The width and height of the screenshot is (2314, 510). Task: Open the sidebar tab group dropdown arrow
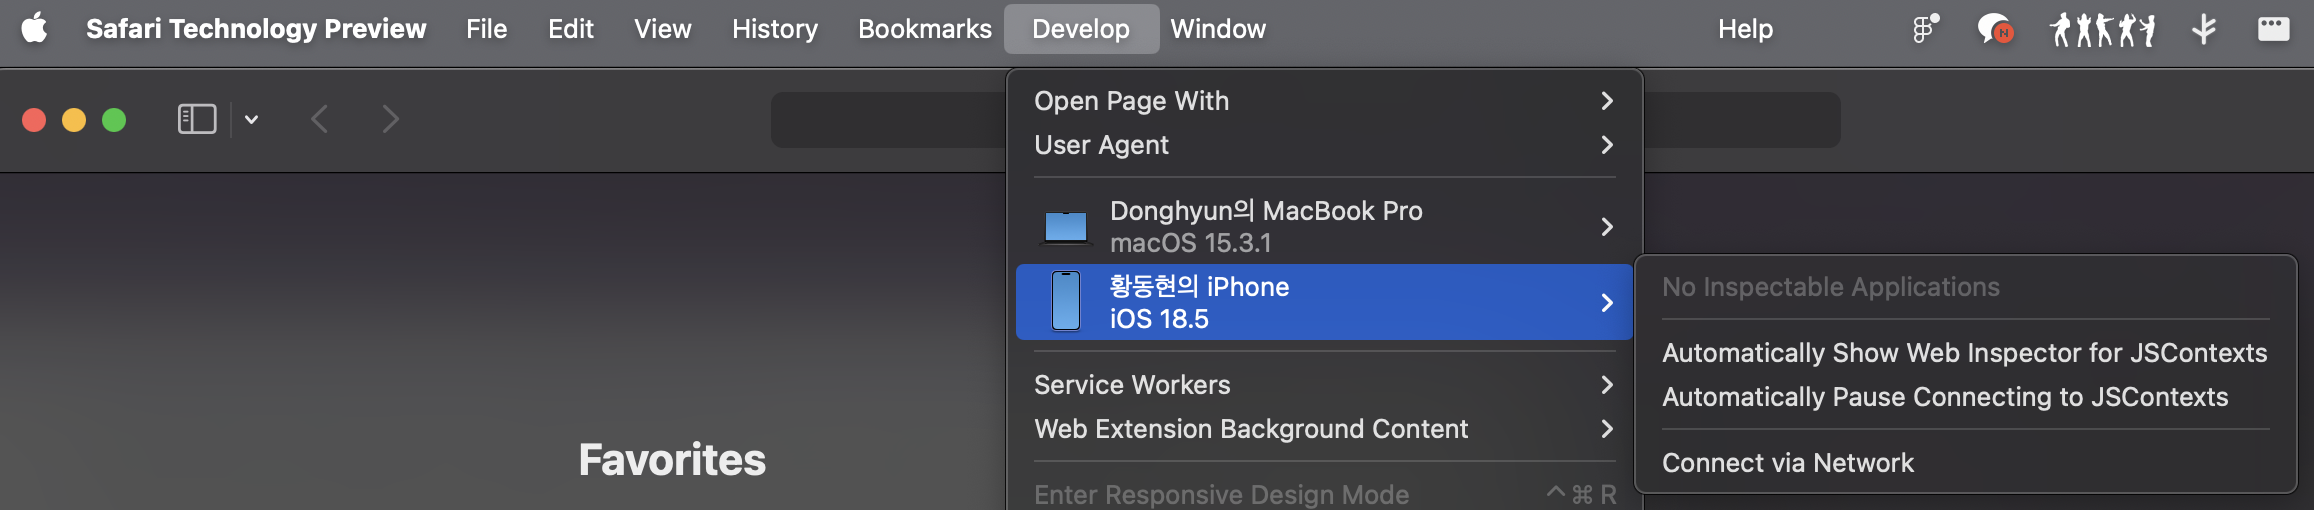252,120
